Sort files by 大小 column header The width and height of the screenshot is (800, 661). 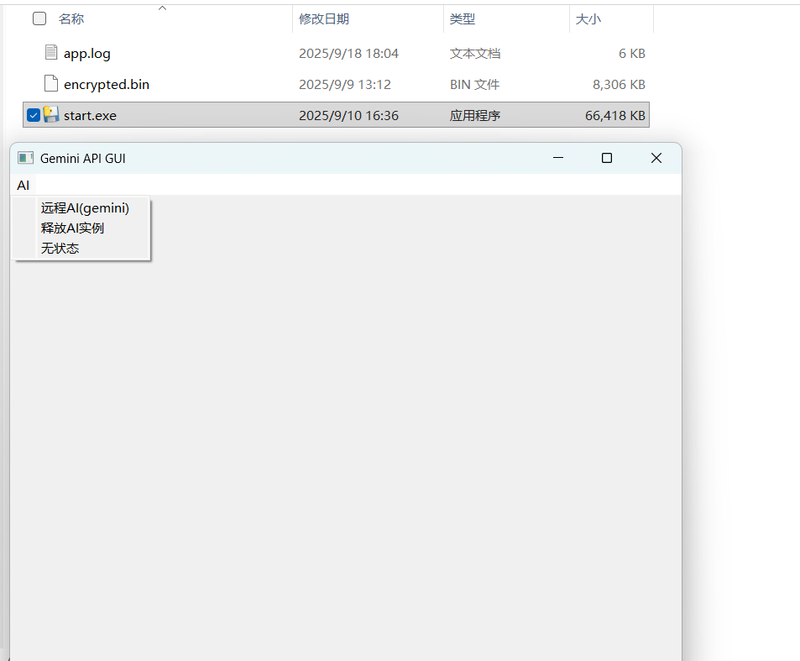click(588, 19)
